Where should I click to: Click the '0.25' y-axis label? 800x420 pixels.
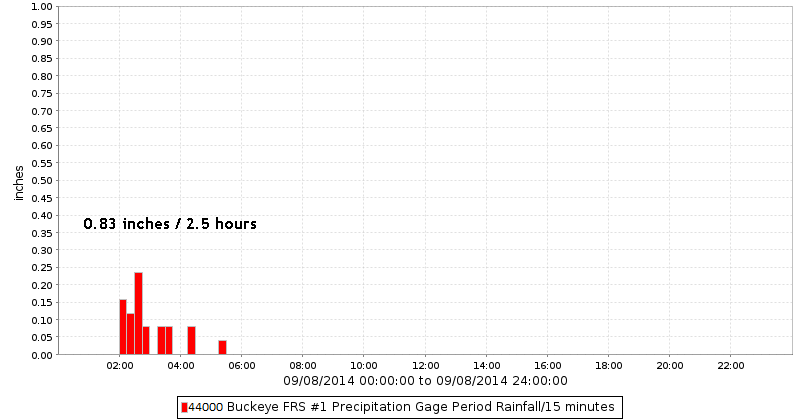click(x=42, y=268)
